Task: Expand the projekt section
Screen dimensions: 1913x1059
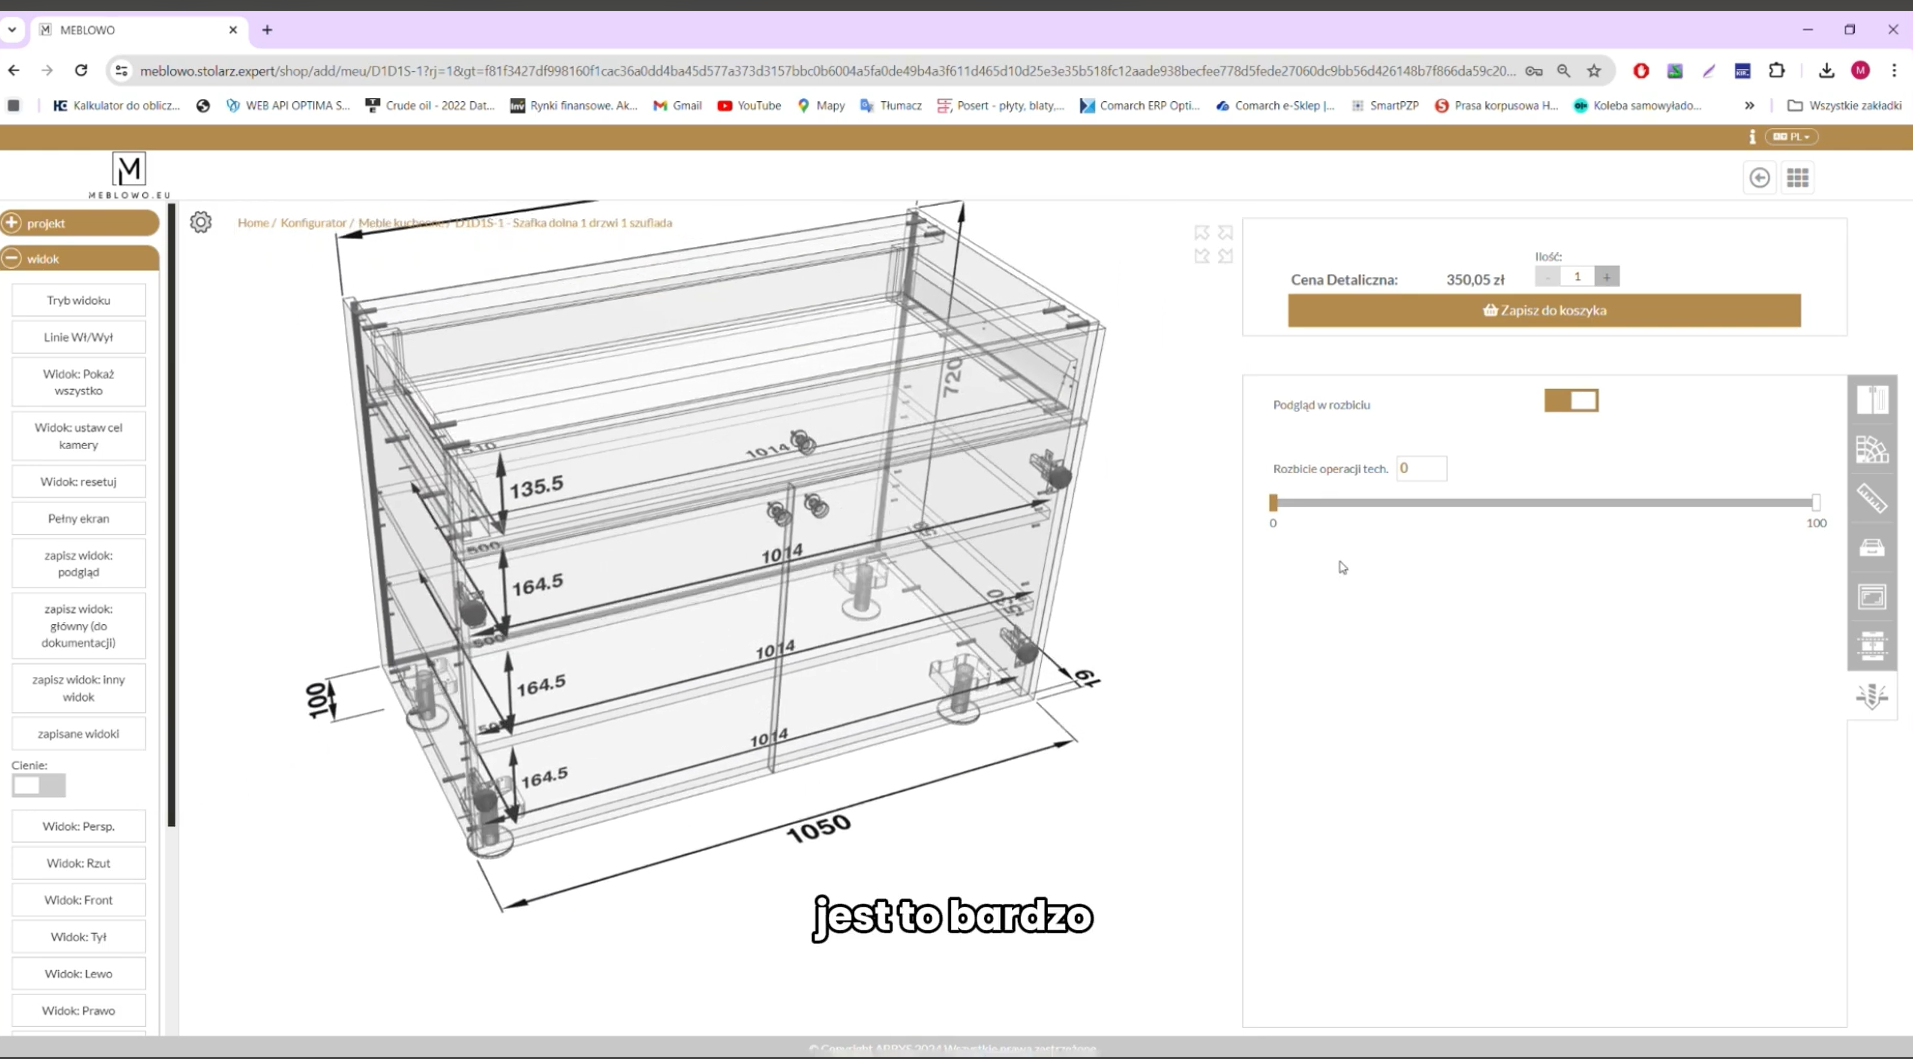Action: tap(80, 223)
